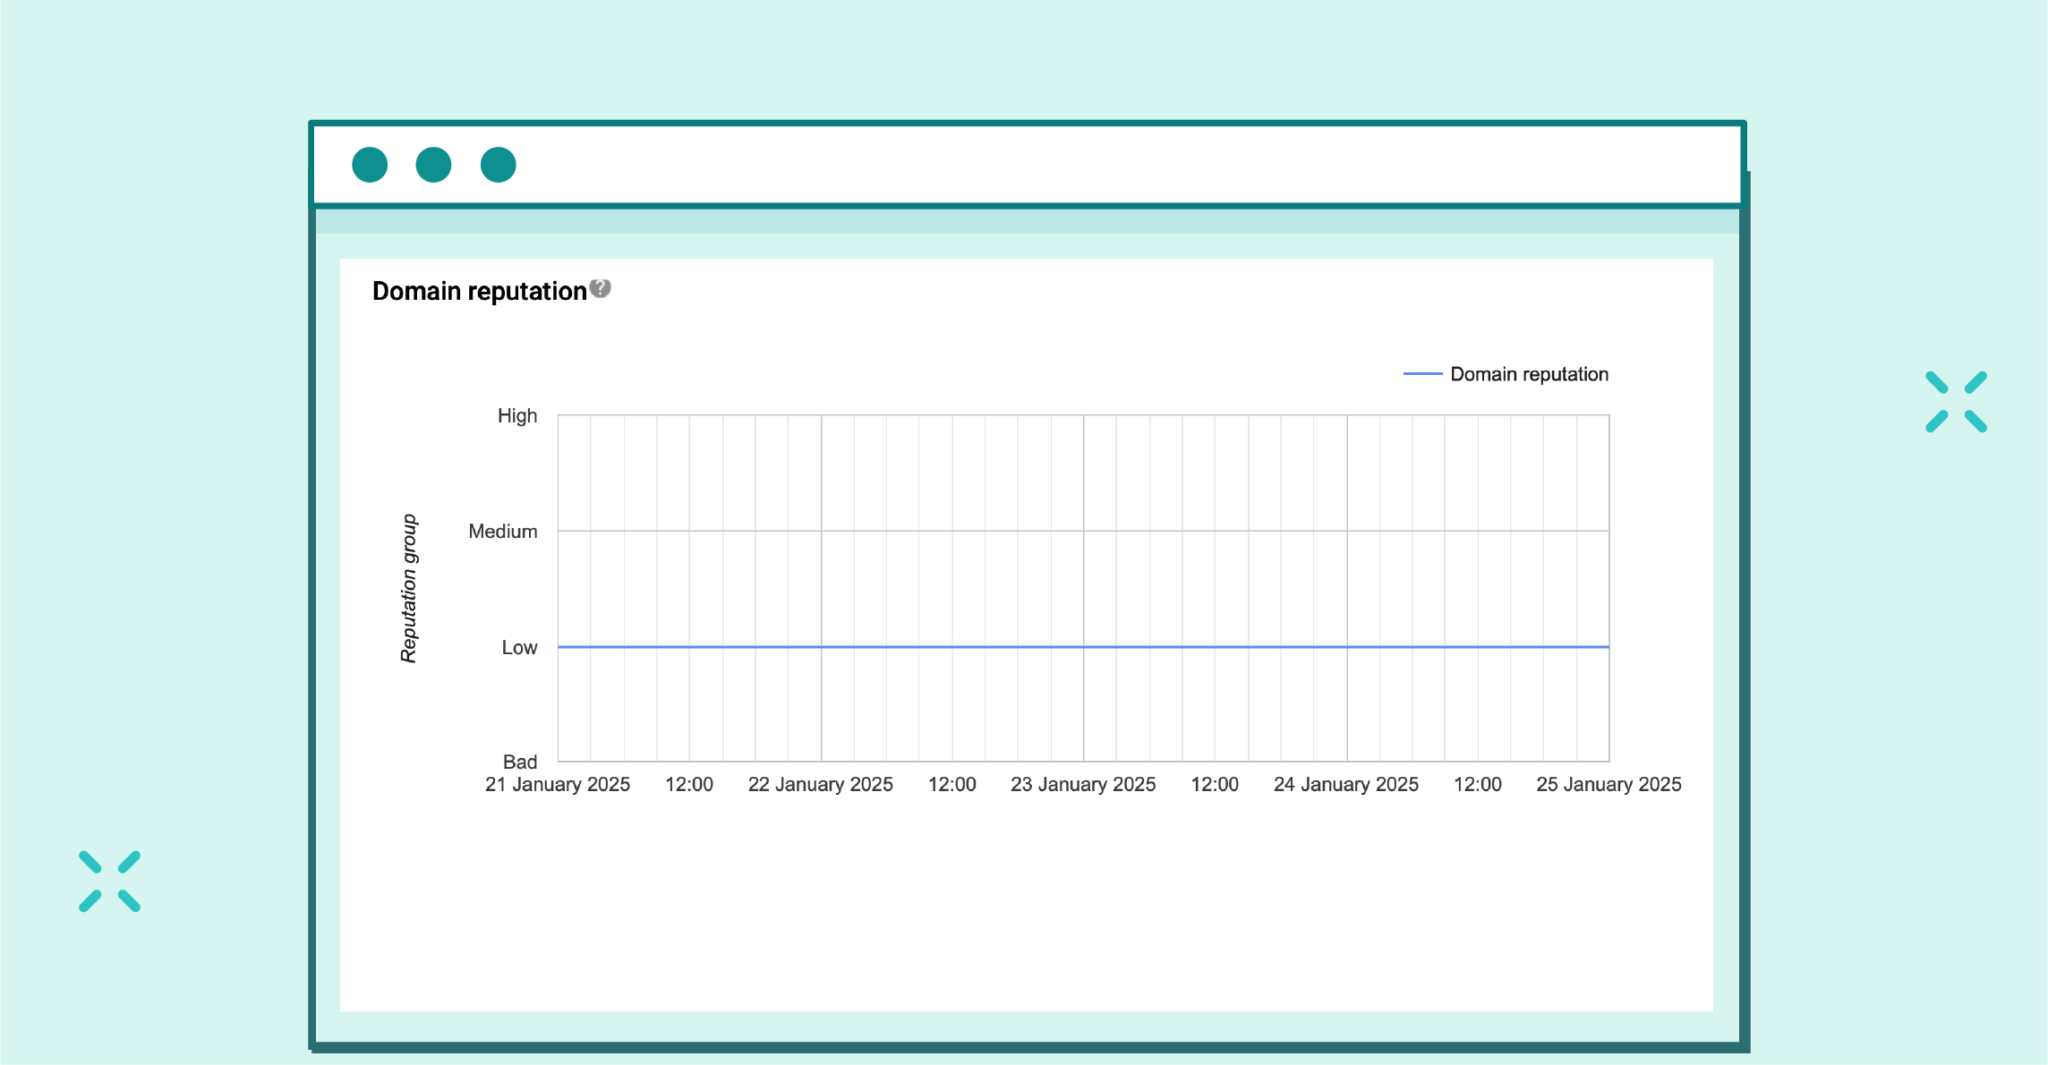Toggle the Domain reputation series in the legend
Screen dimensions: 2048x1065
(x=1528, y=373)
